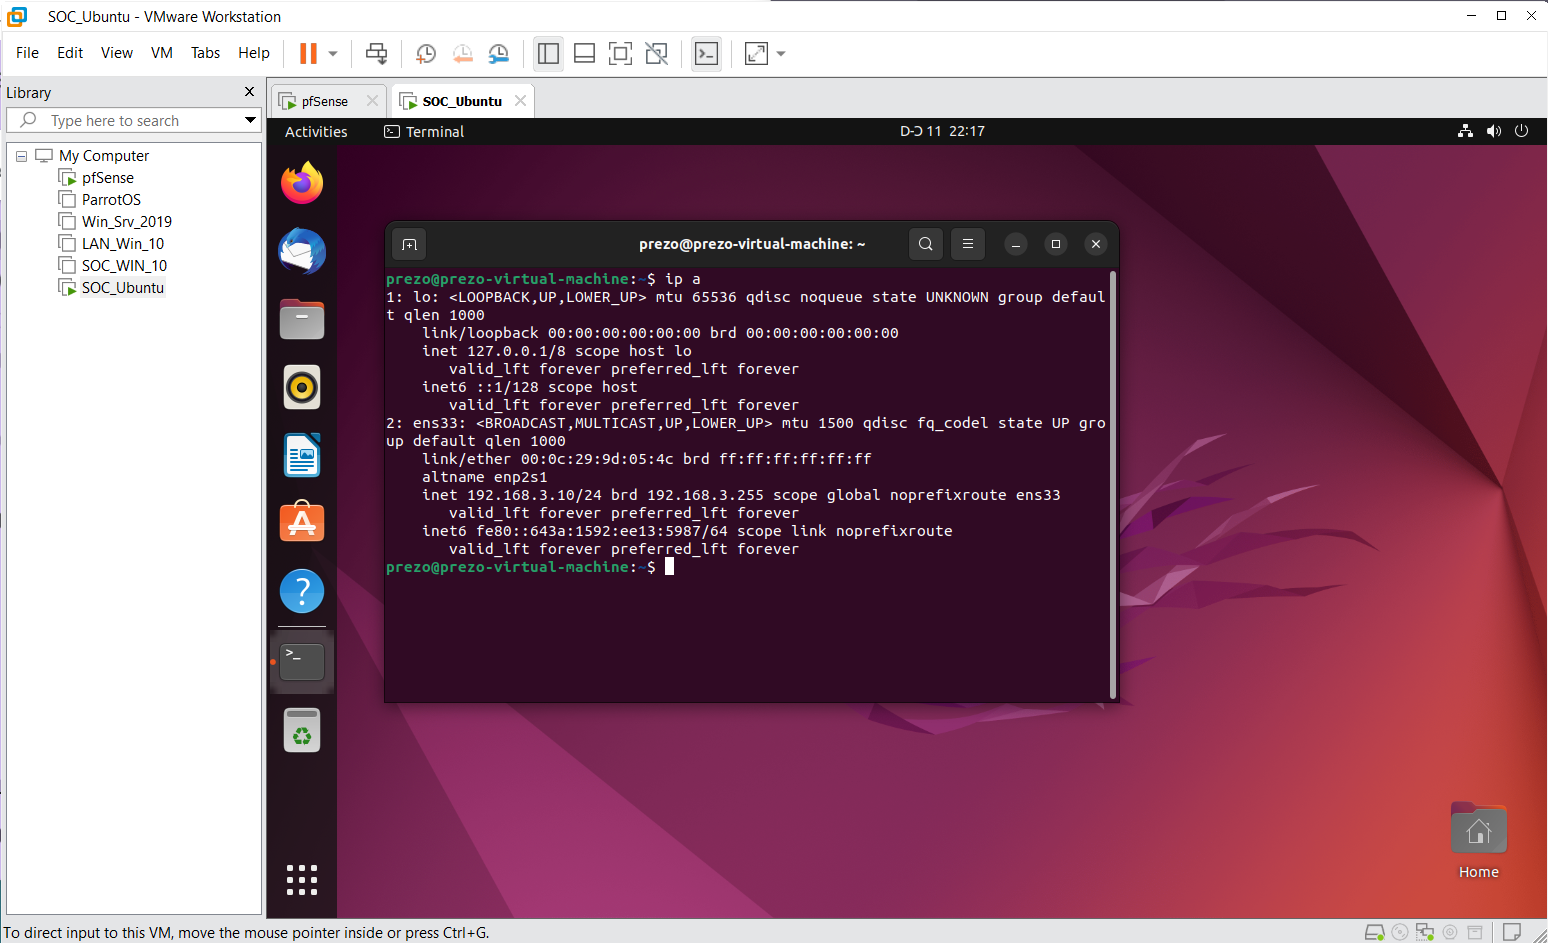Click the terminal search icon
Screen dimensions: 1548x943
coord(926,244)
